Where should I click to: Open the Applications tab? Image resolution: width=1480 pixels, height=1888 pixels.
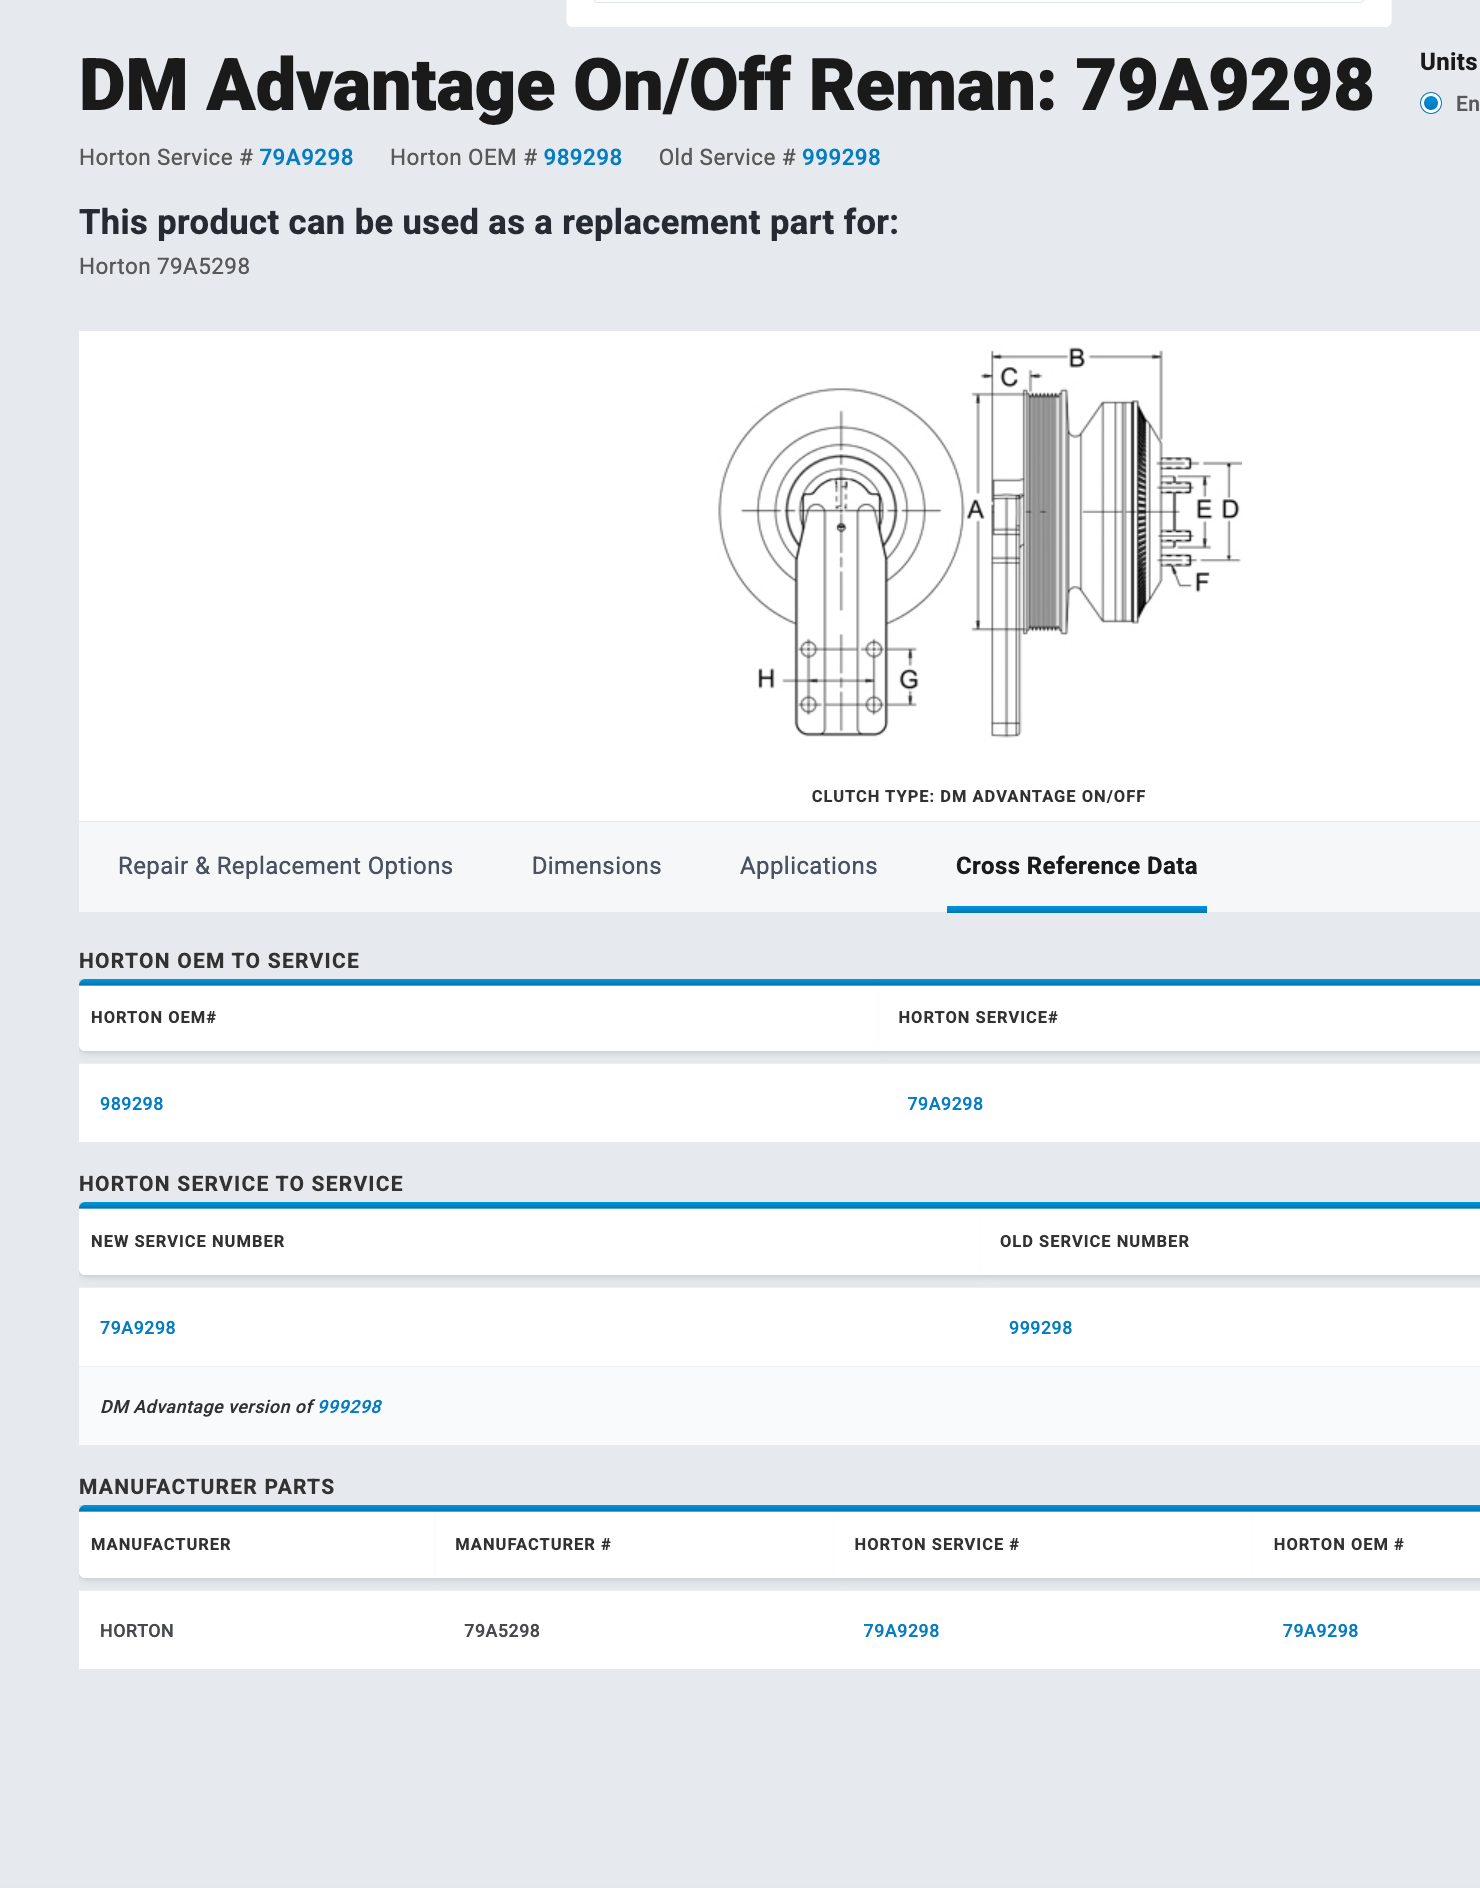tap(808, 866)
